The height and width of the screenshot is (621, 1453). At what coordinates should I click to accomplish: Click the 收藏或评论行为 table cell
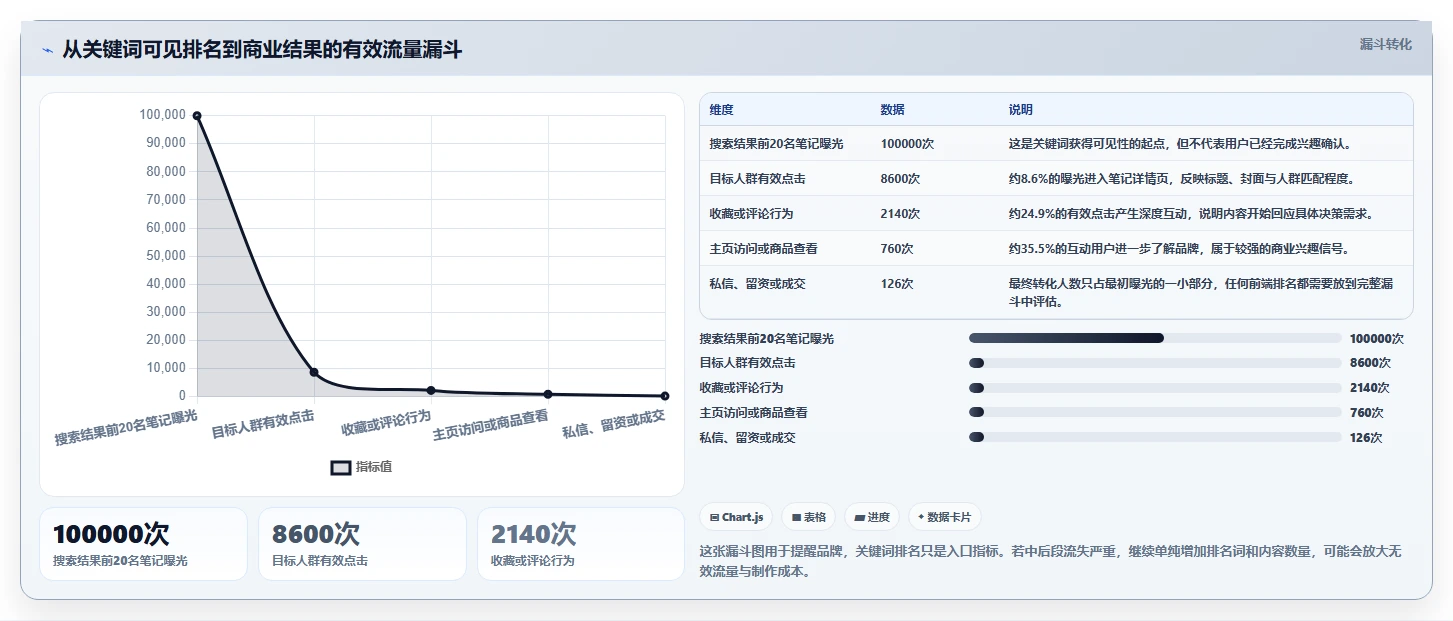751,214
